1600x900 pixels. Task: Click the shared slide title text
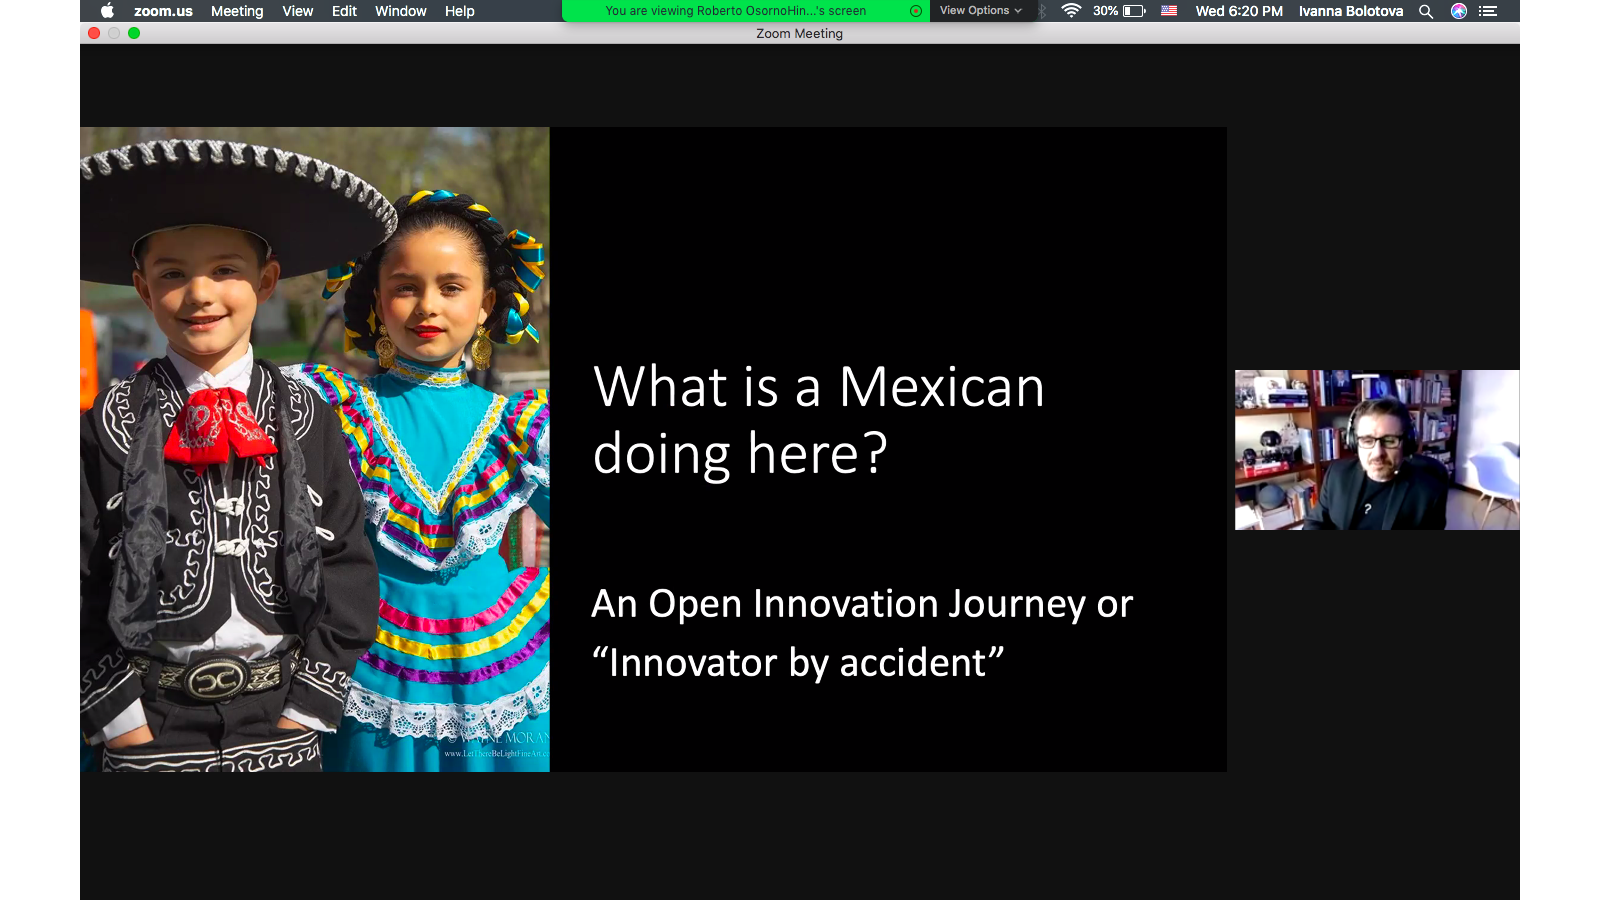coord(818,419)
